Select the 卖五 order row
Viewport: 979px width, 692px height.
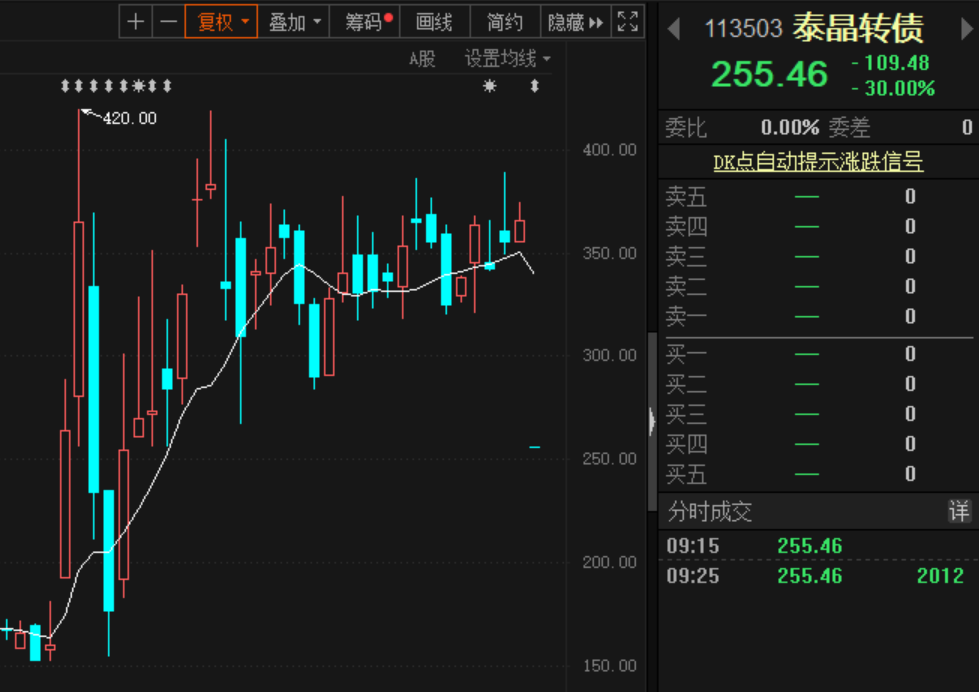[819, 197]
